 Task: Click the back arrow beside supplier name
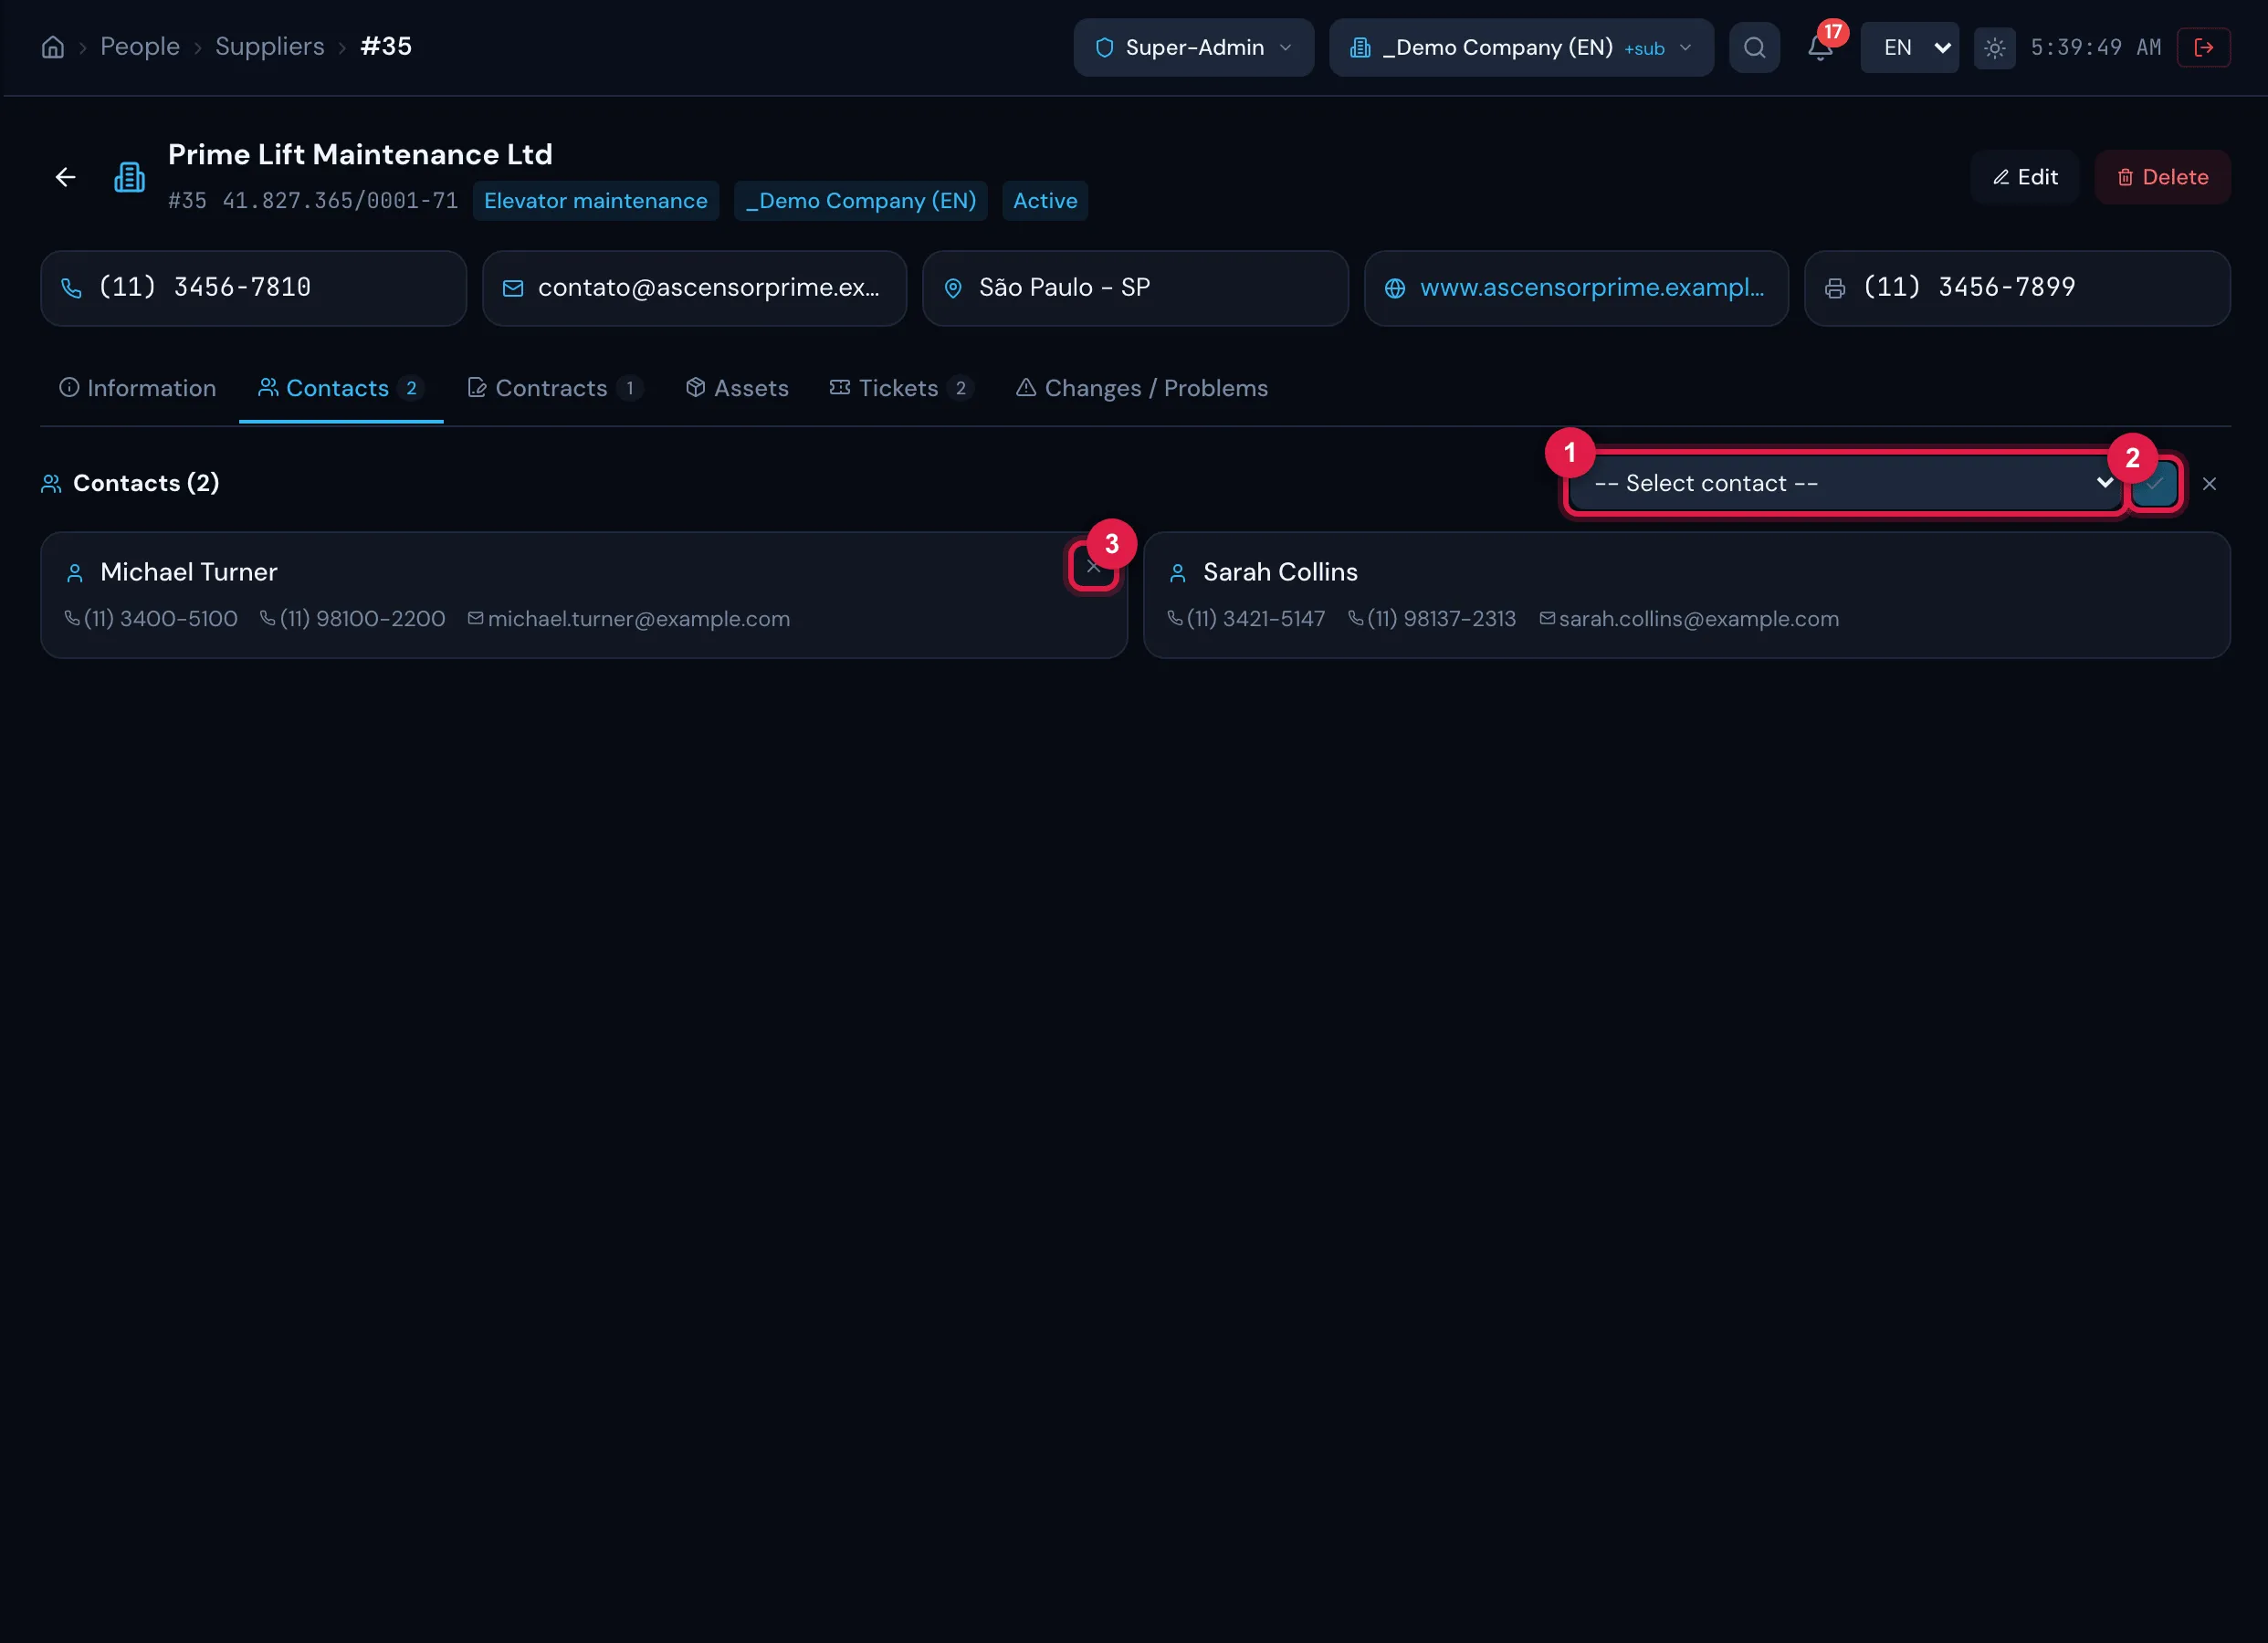click(65, 177)
